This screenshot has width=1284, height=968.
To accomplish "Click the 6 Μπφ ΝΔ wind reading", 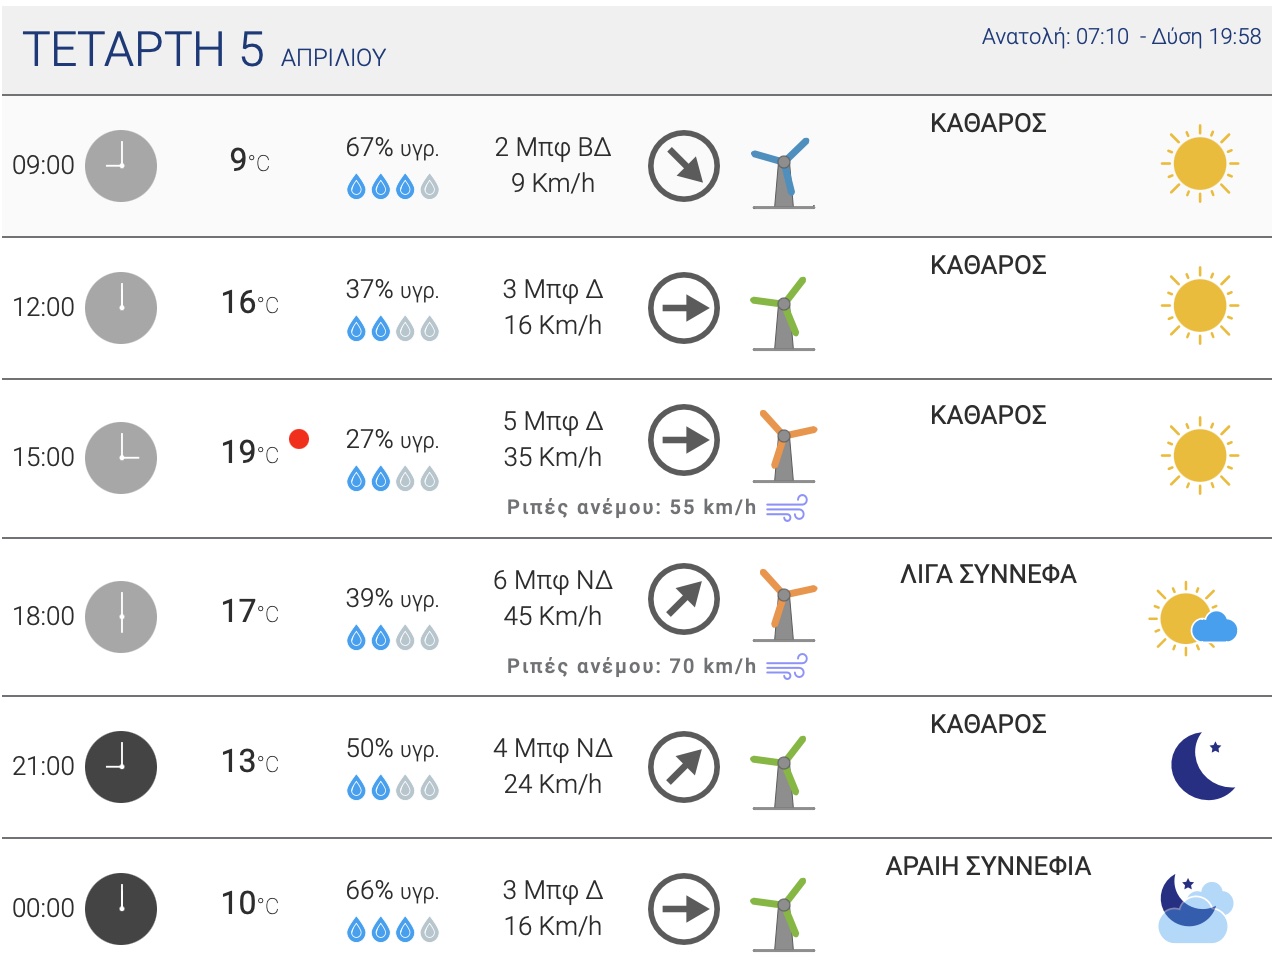I will point(553,580).
